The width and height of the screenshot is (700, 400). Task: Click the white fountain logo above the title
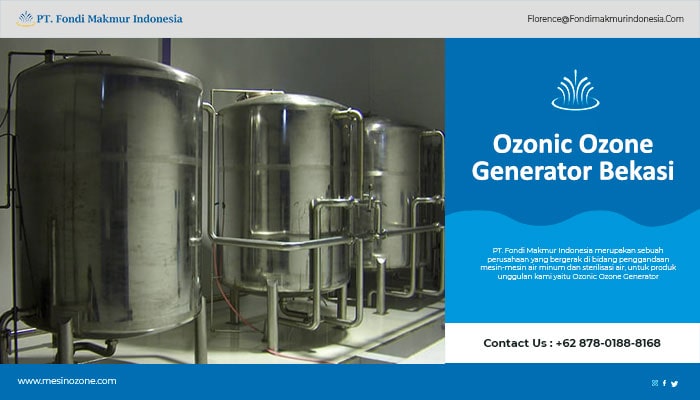pos(575,90)
